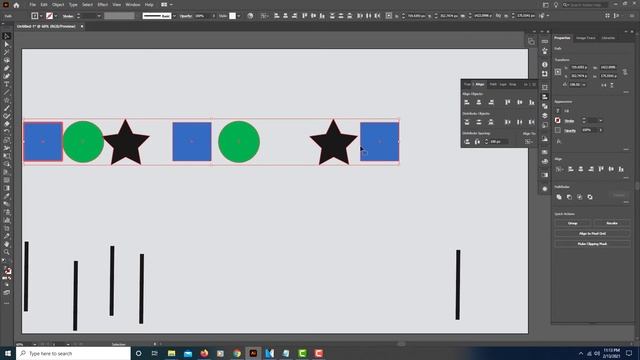Horizontal distribute center in floating Align panel
The width and height of the screenshot is (640, 360).
click(520, 122)
